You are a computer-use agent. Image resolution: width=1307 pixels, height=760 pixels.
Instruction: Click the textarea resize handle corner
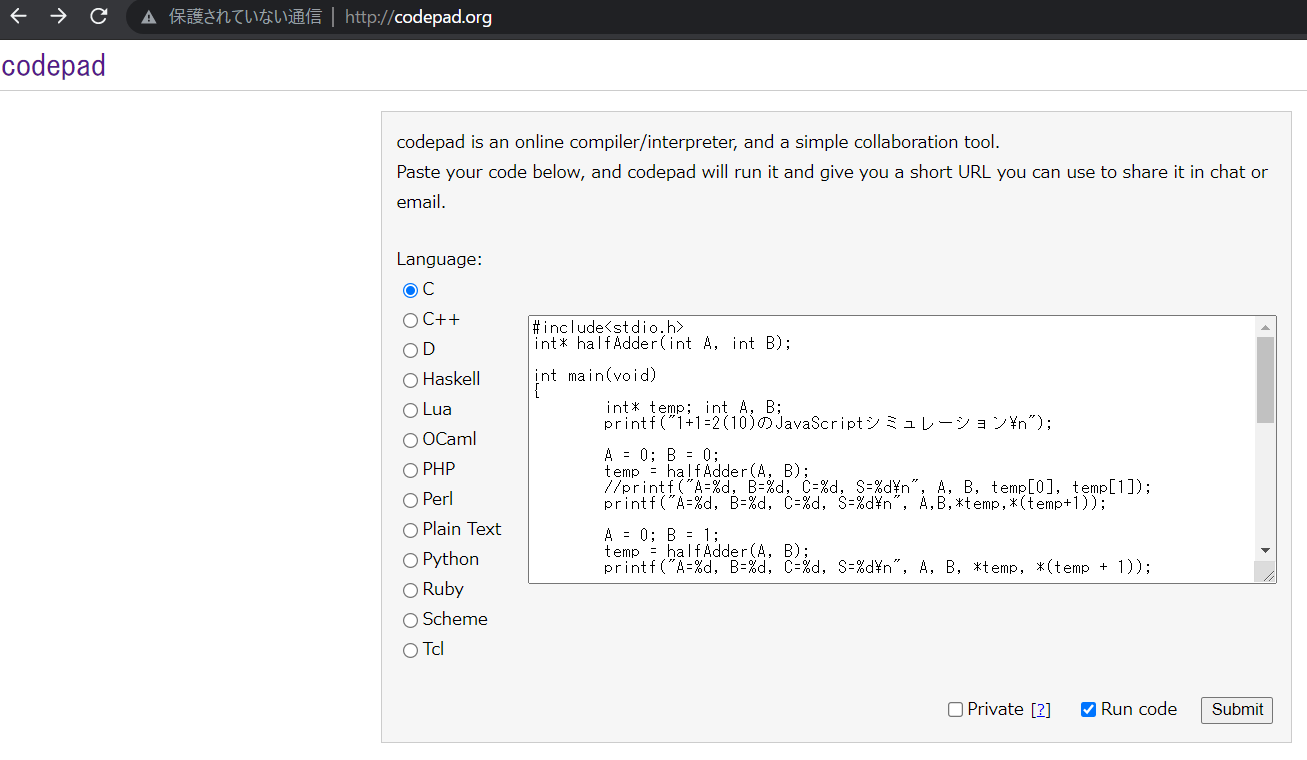coord(1268,575)
